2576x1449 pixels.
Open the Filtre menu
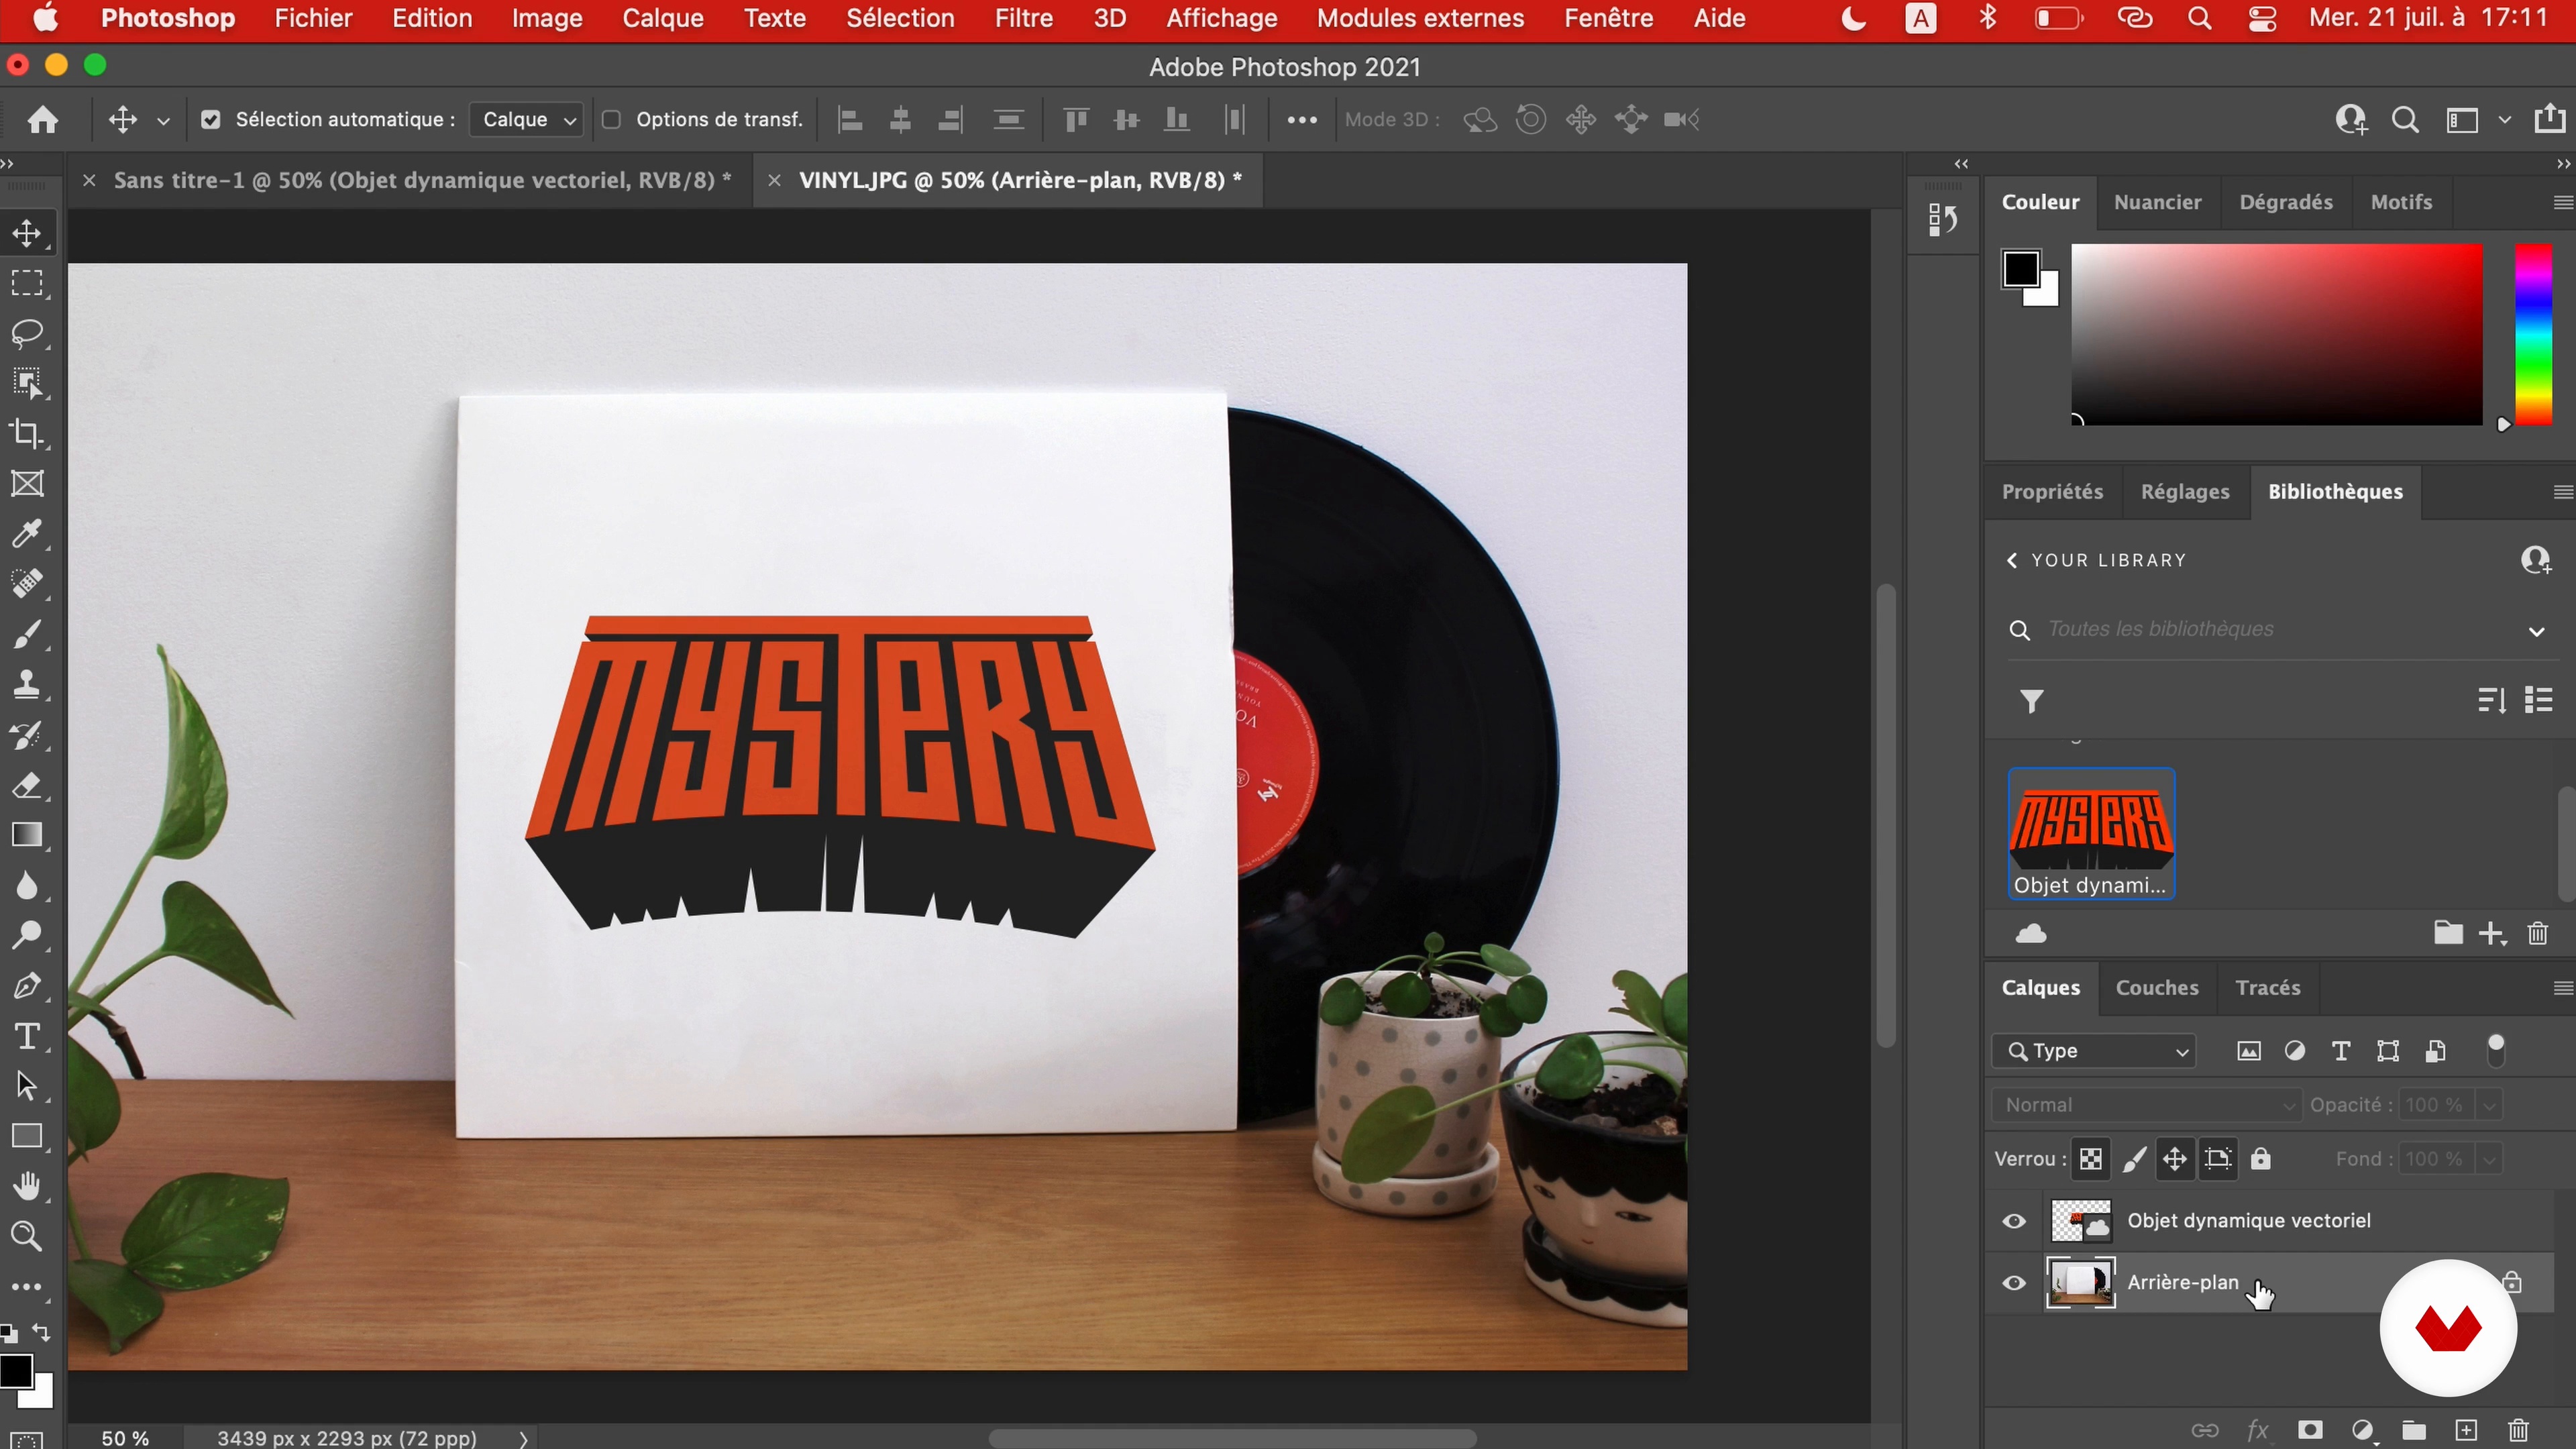(1023, 18)
